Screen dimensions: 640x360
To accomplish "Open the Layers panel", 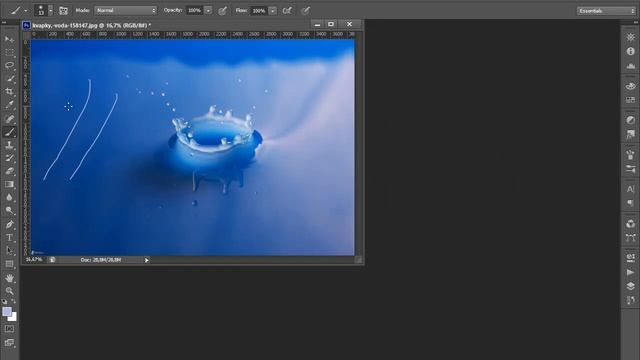I will point(631,286).
